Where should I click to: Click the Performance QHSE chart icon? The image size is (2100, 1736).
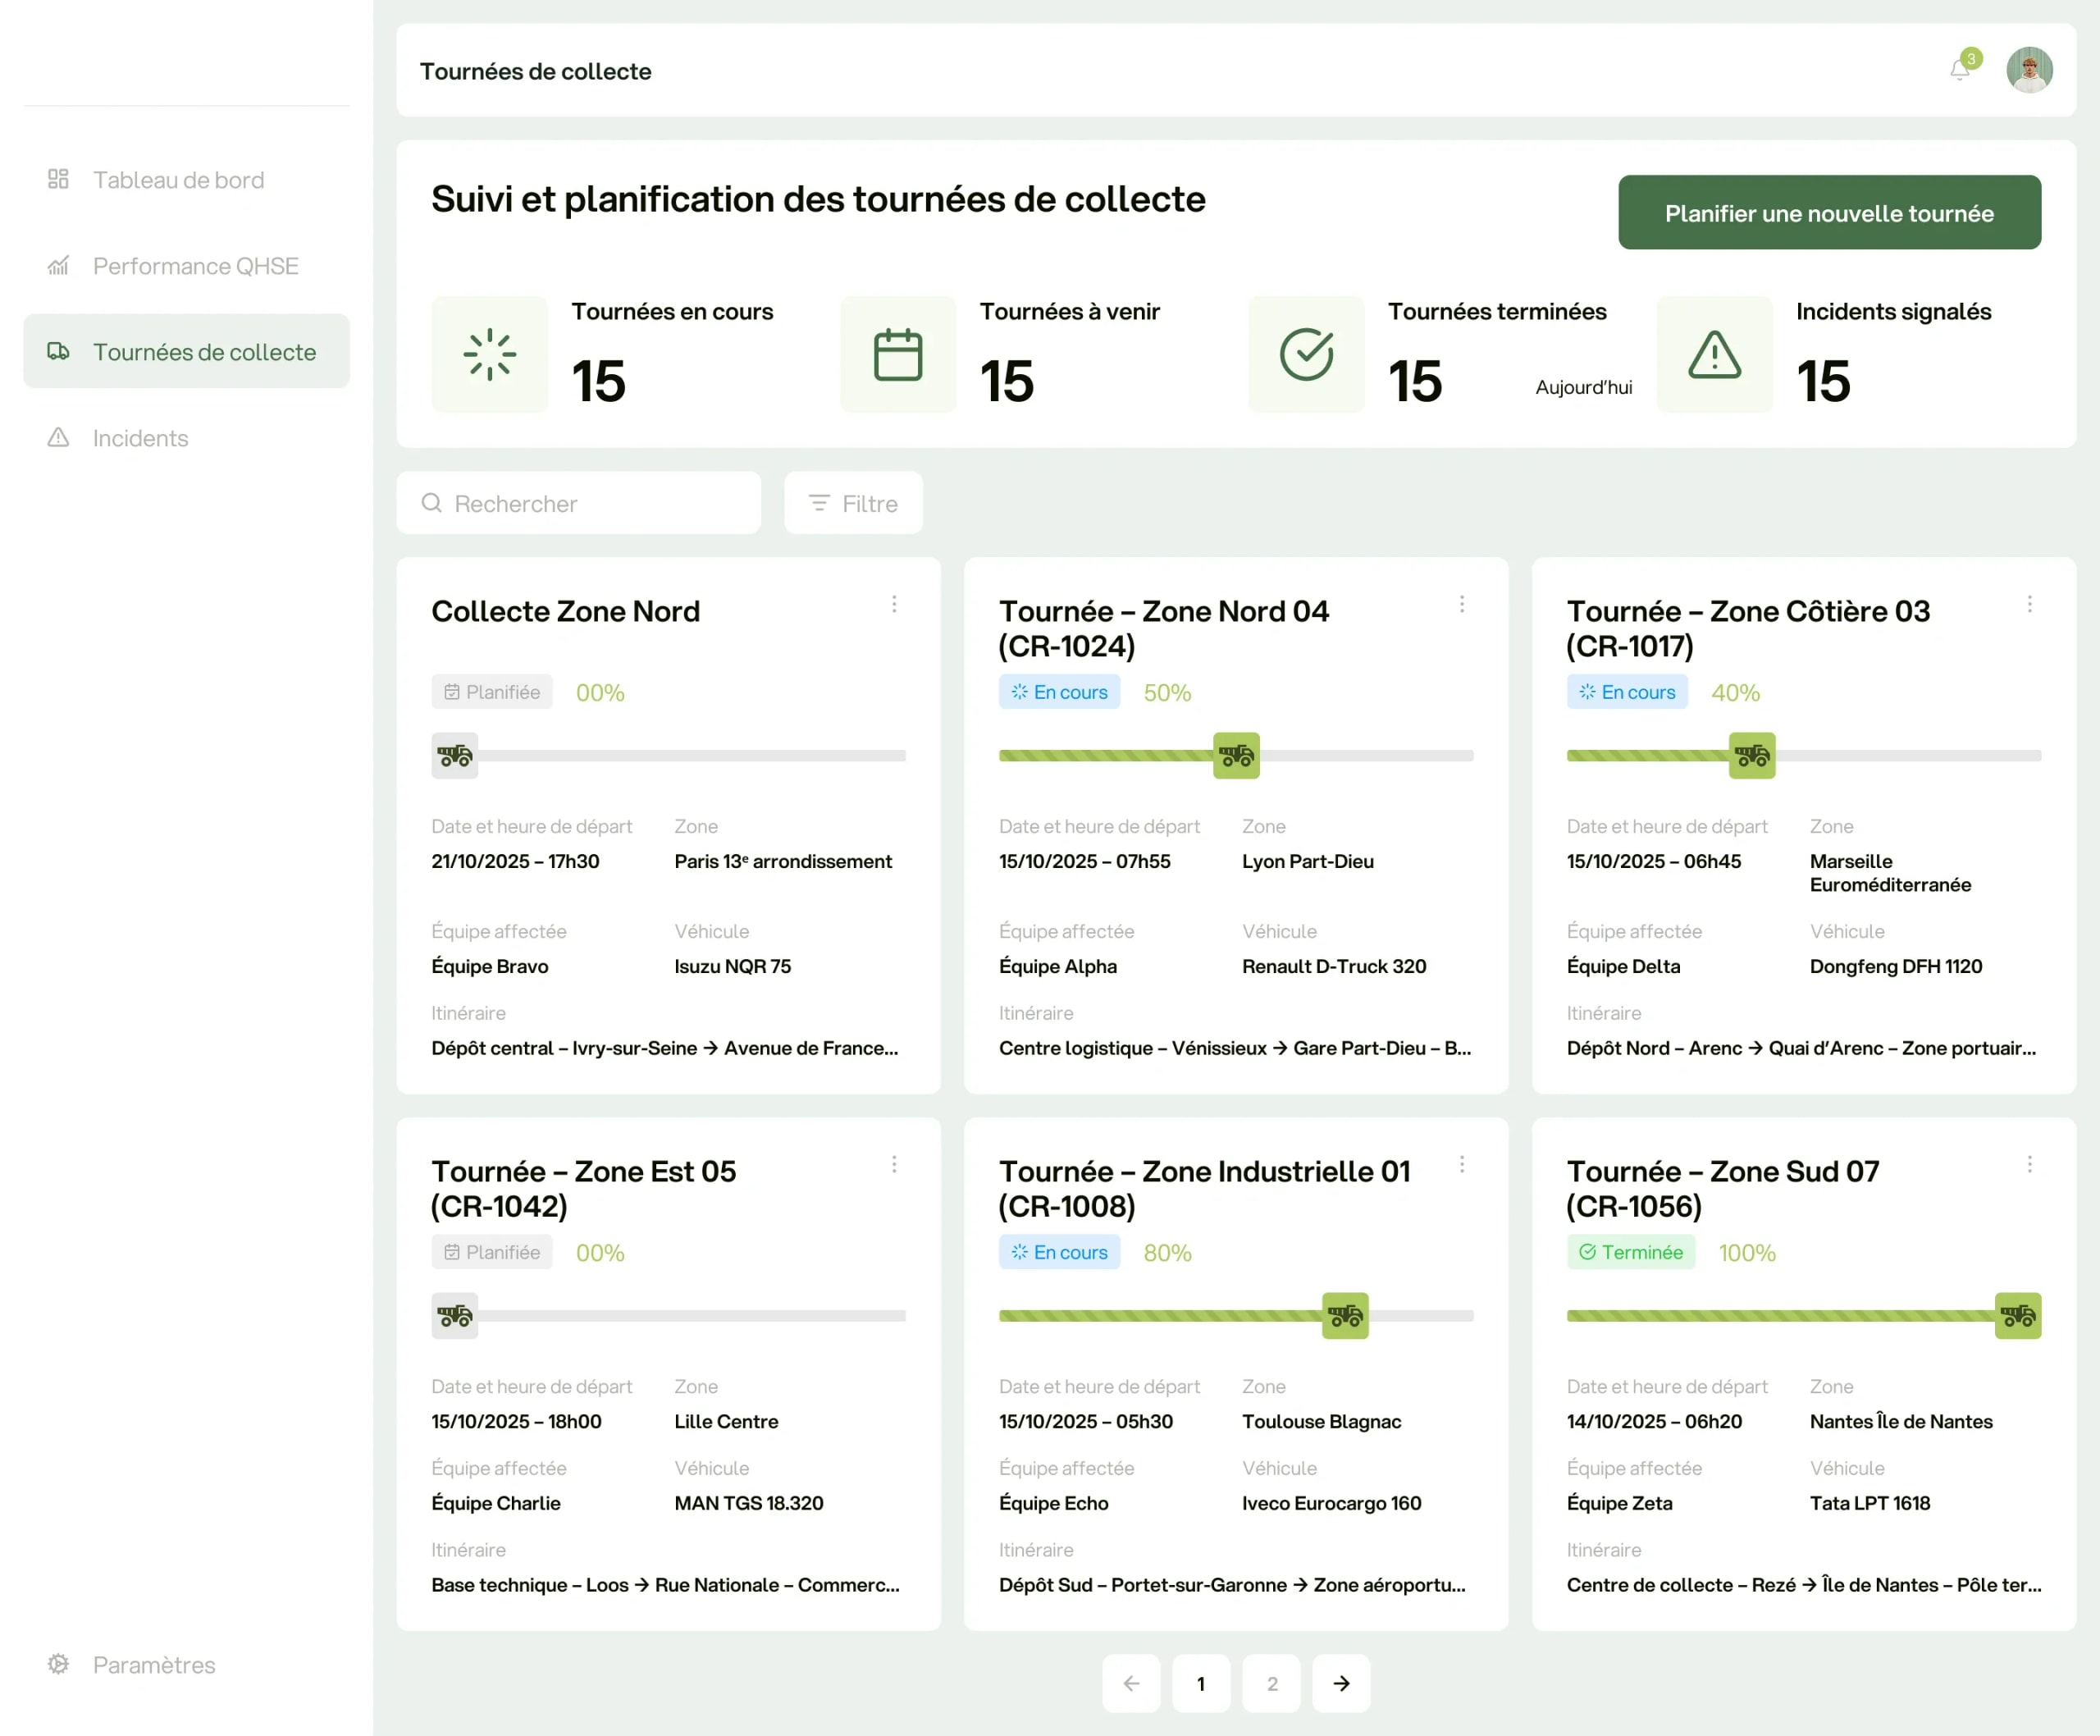click(x=58, y=265)
